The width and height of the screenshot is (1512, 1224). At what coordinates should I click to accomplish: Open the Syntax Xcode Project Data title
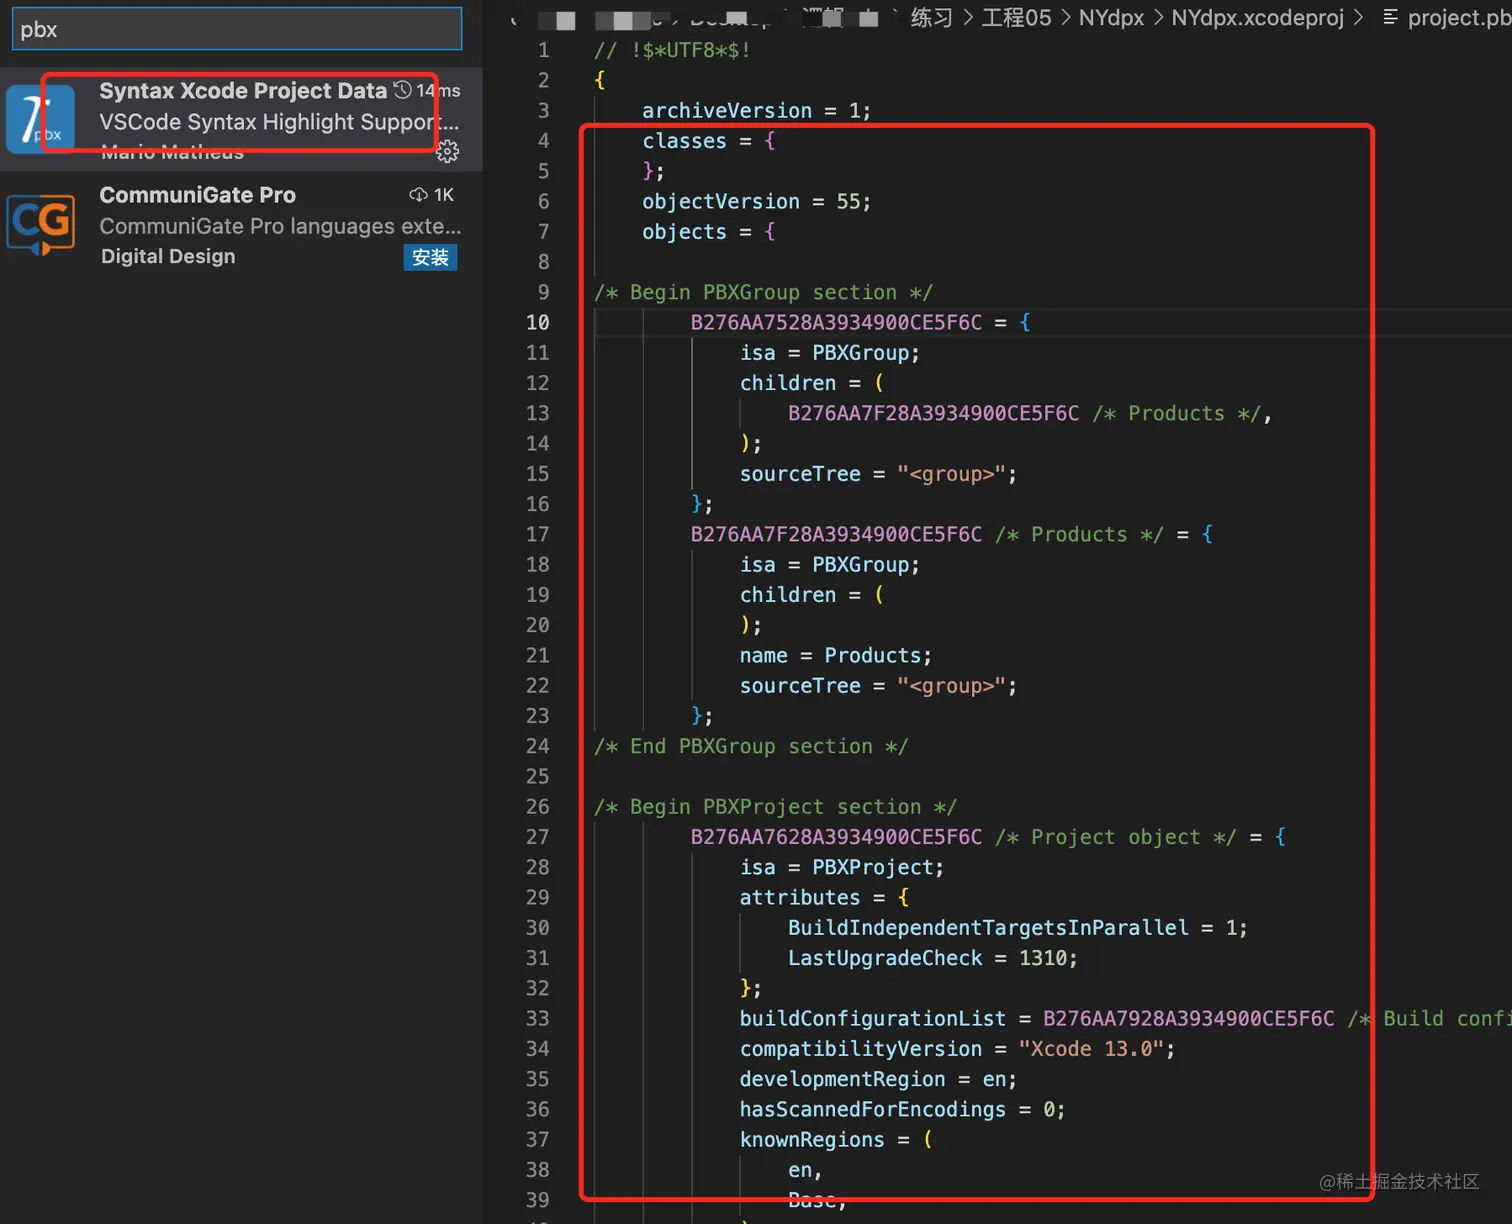[x=243, y=91]
